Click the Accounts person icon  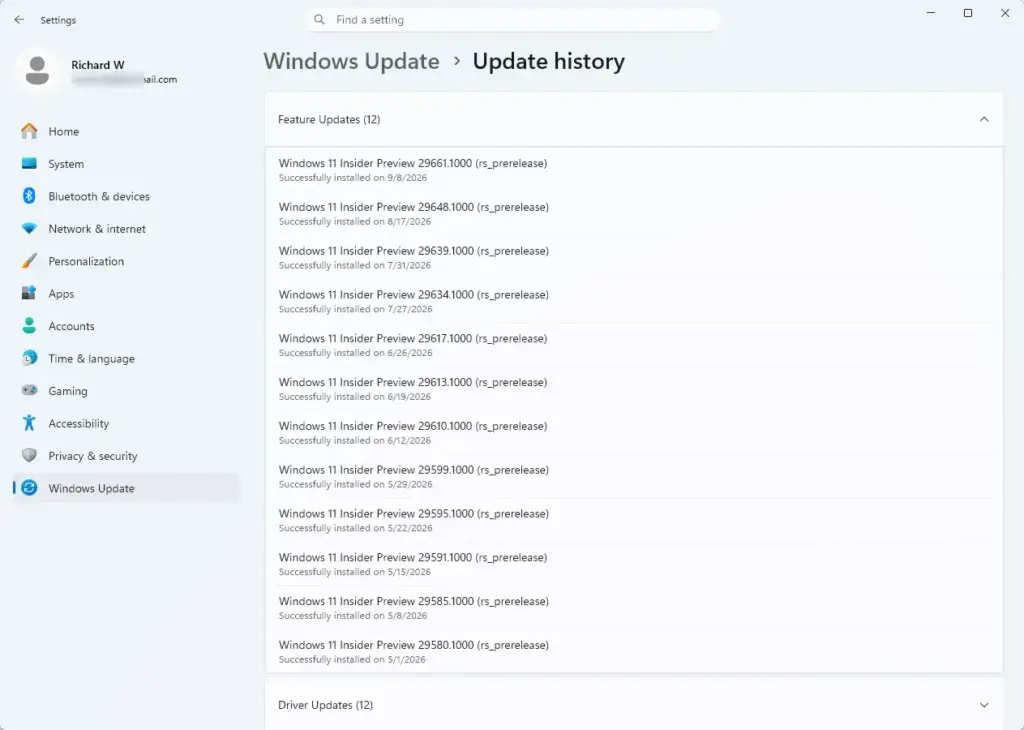29,326
